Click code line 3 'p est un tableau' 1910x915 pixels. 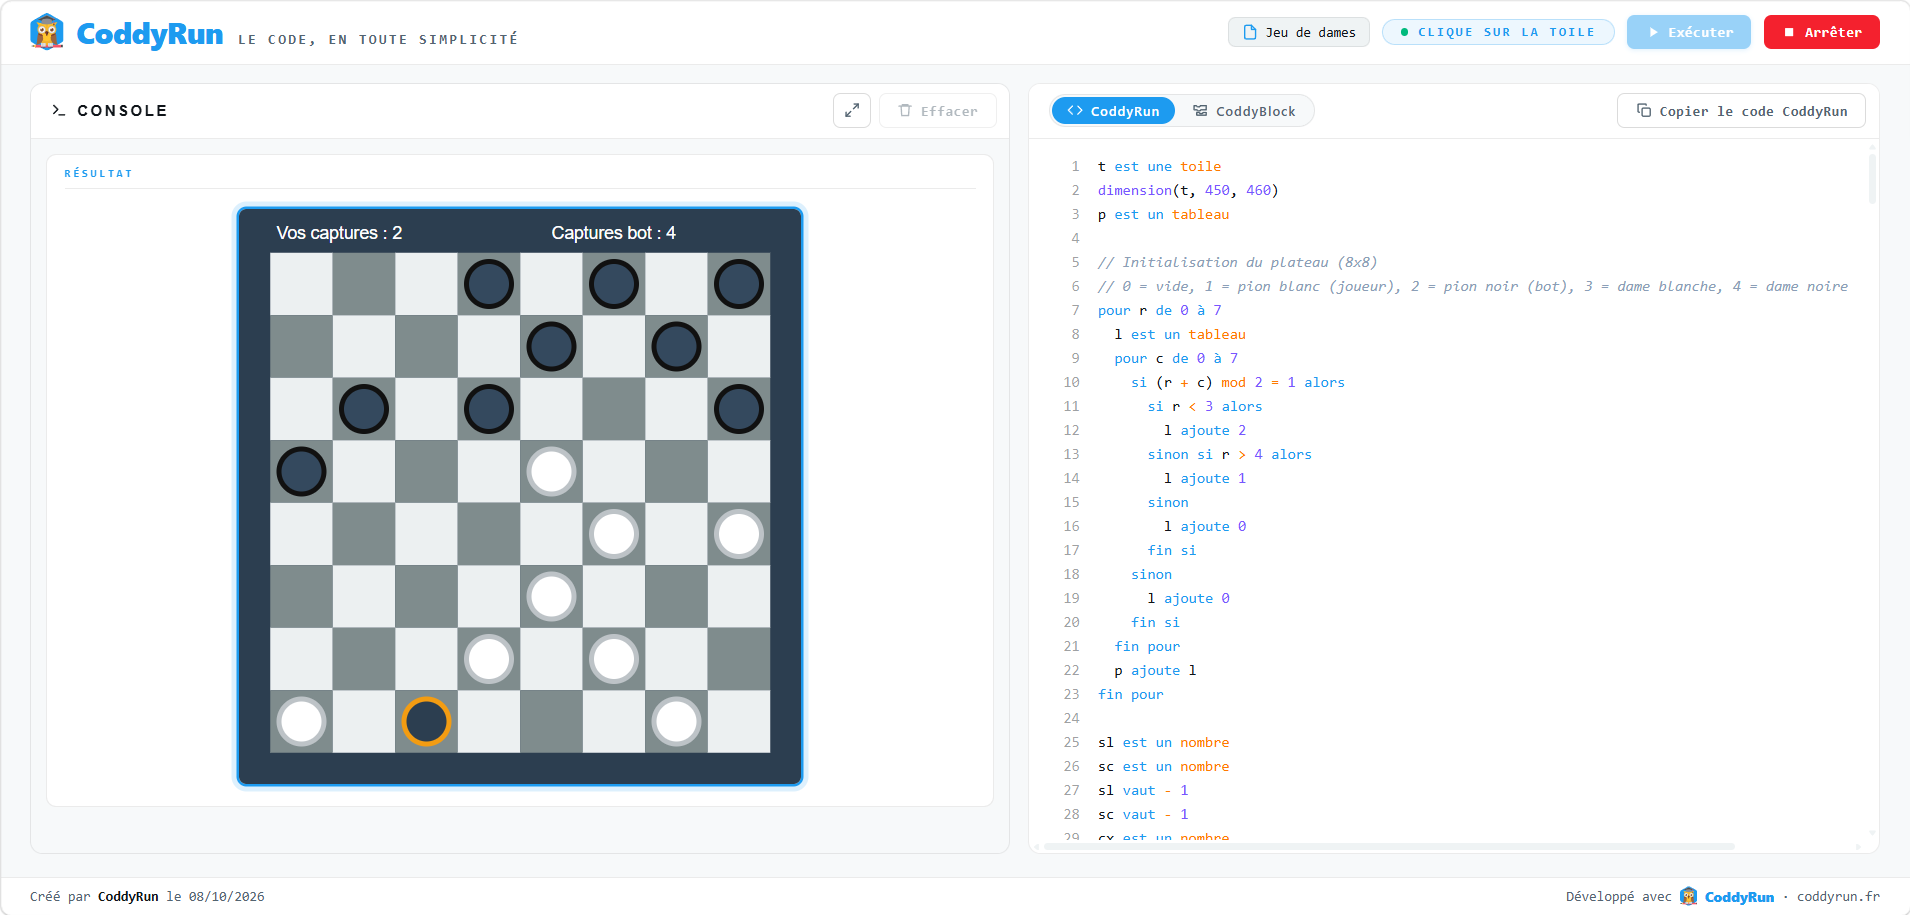(x=1163, y=215)
